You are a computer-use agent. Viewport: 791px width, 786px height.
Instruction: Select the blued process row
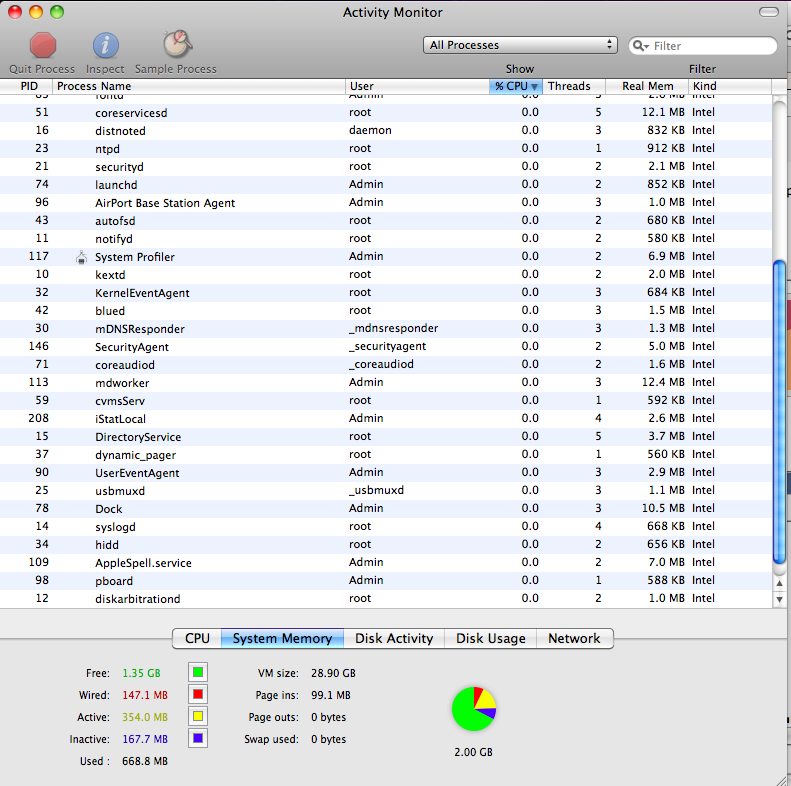point(386,311)
